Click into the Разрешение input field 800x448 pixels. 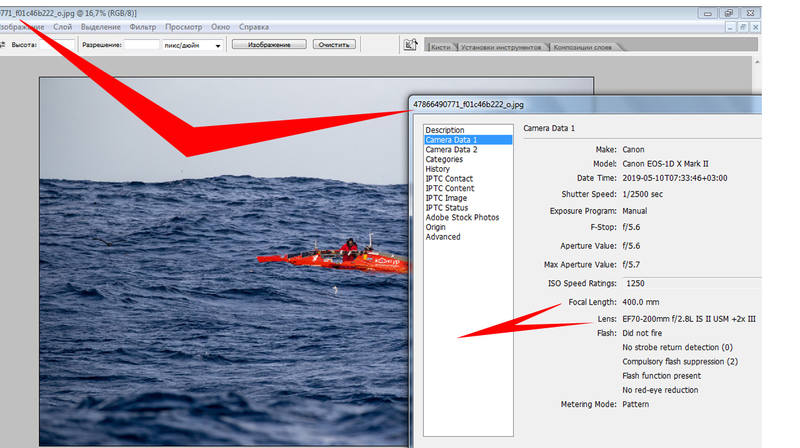click(x=142, y=45)
